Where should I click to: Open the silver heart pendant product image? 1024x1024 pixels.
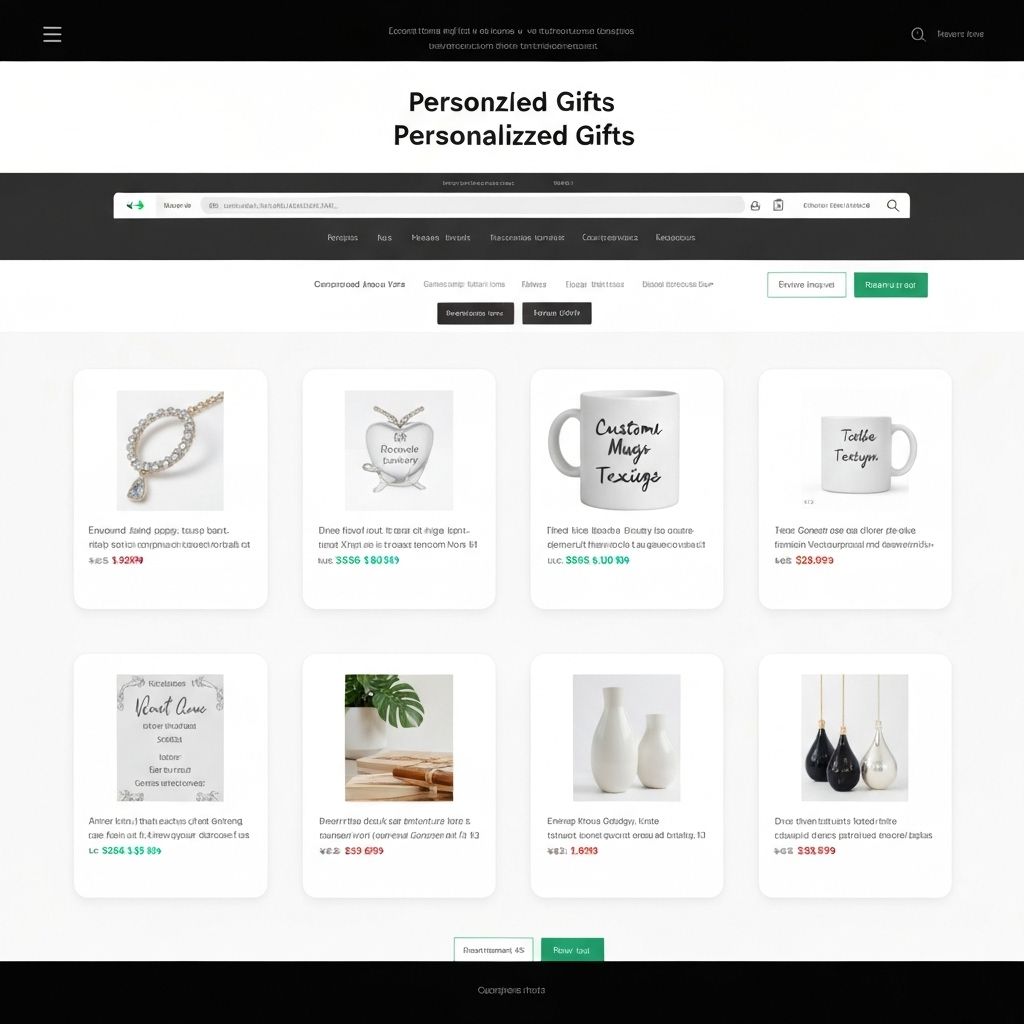(x=398, y=451)
